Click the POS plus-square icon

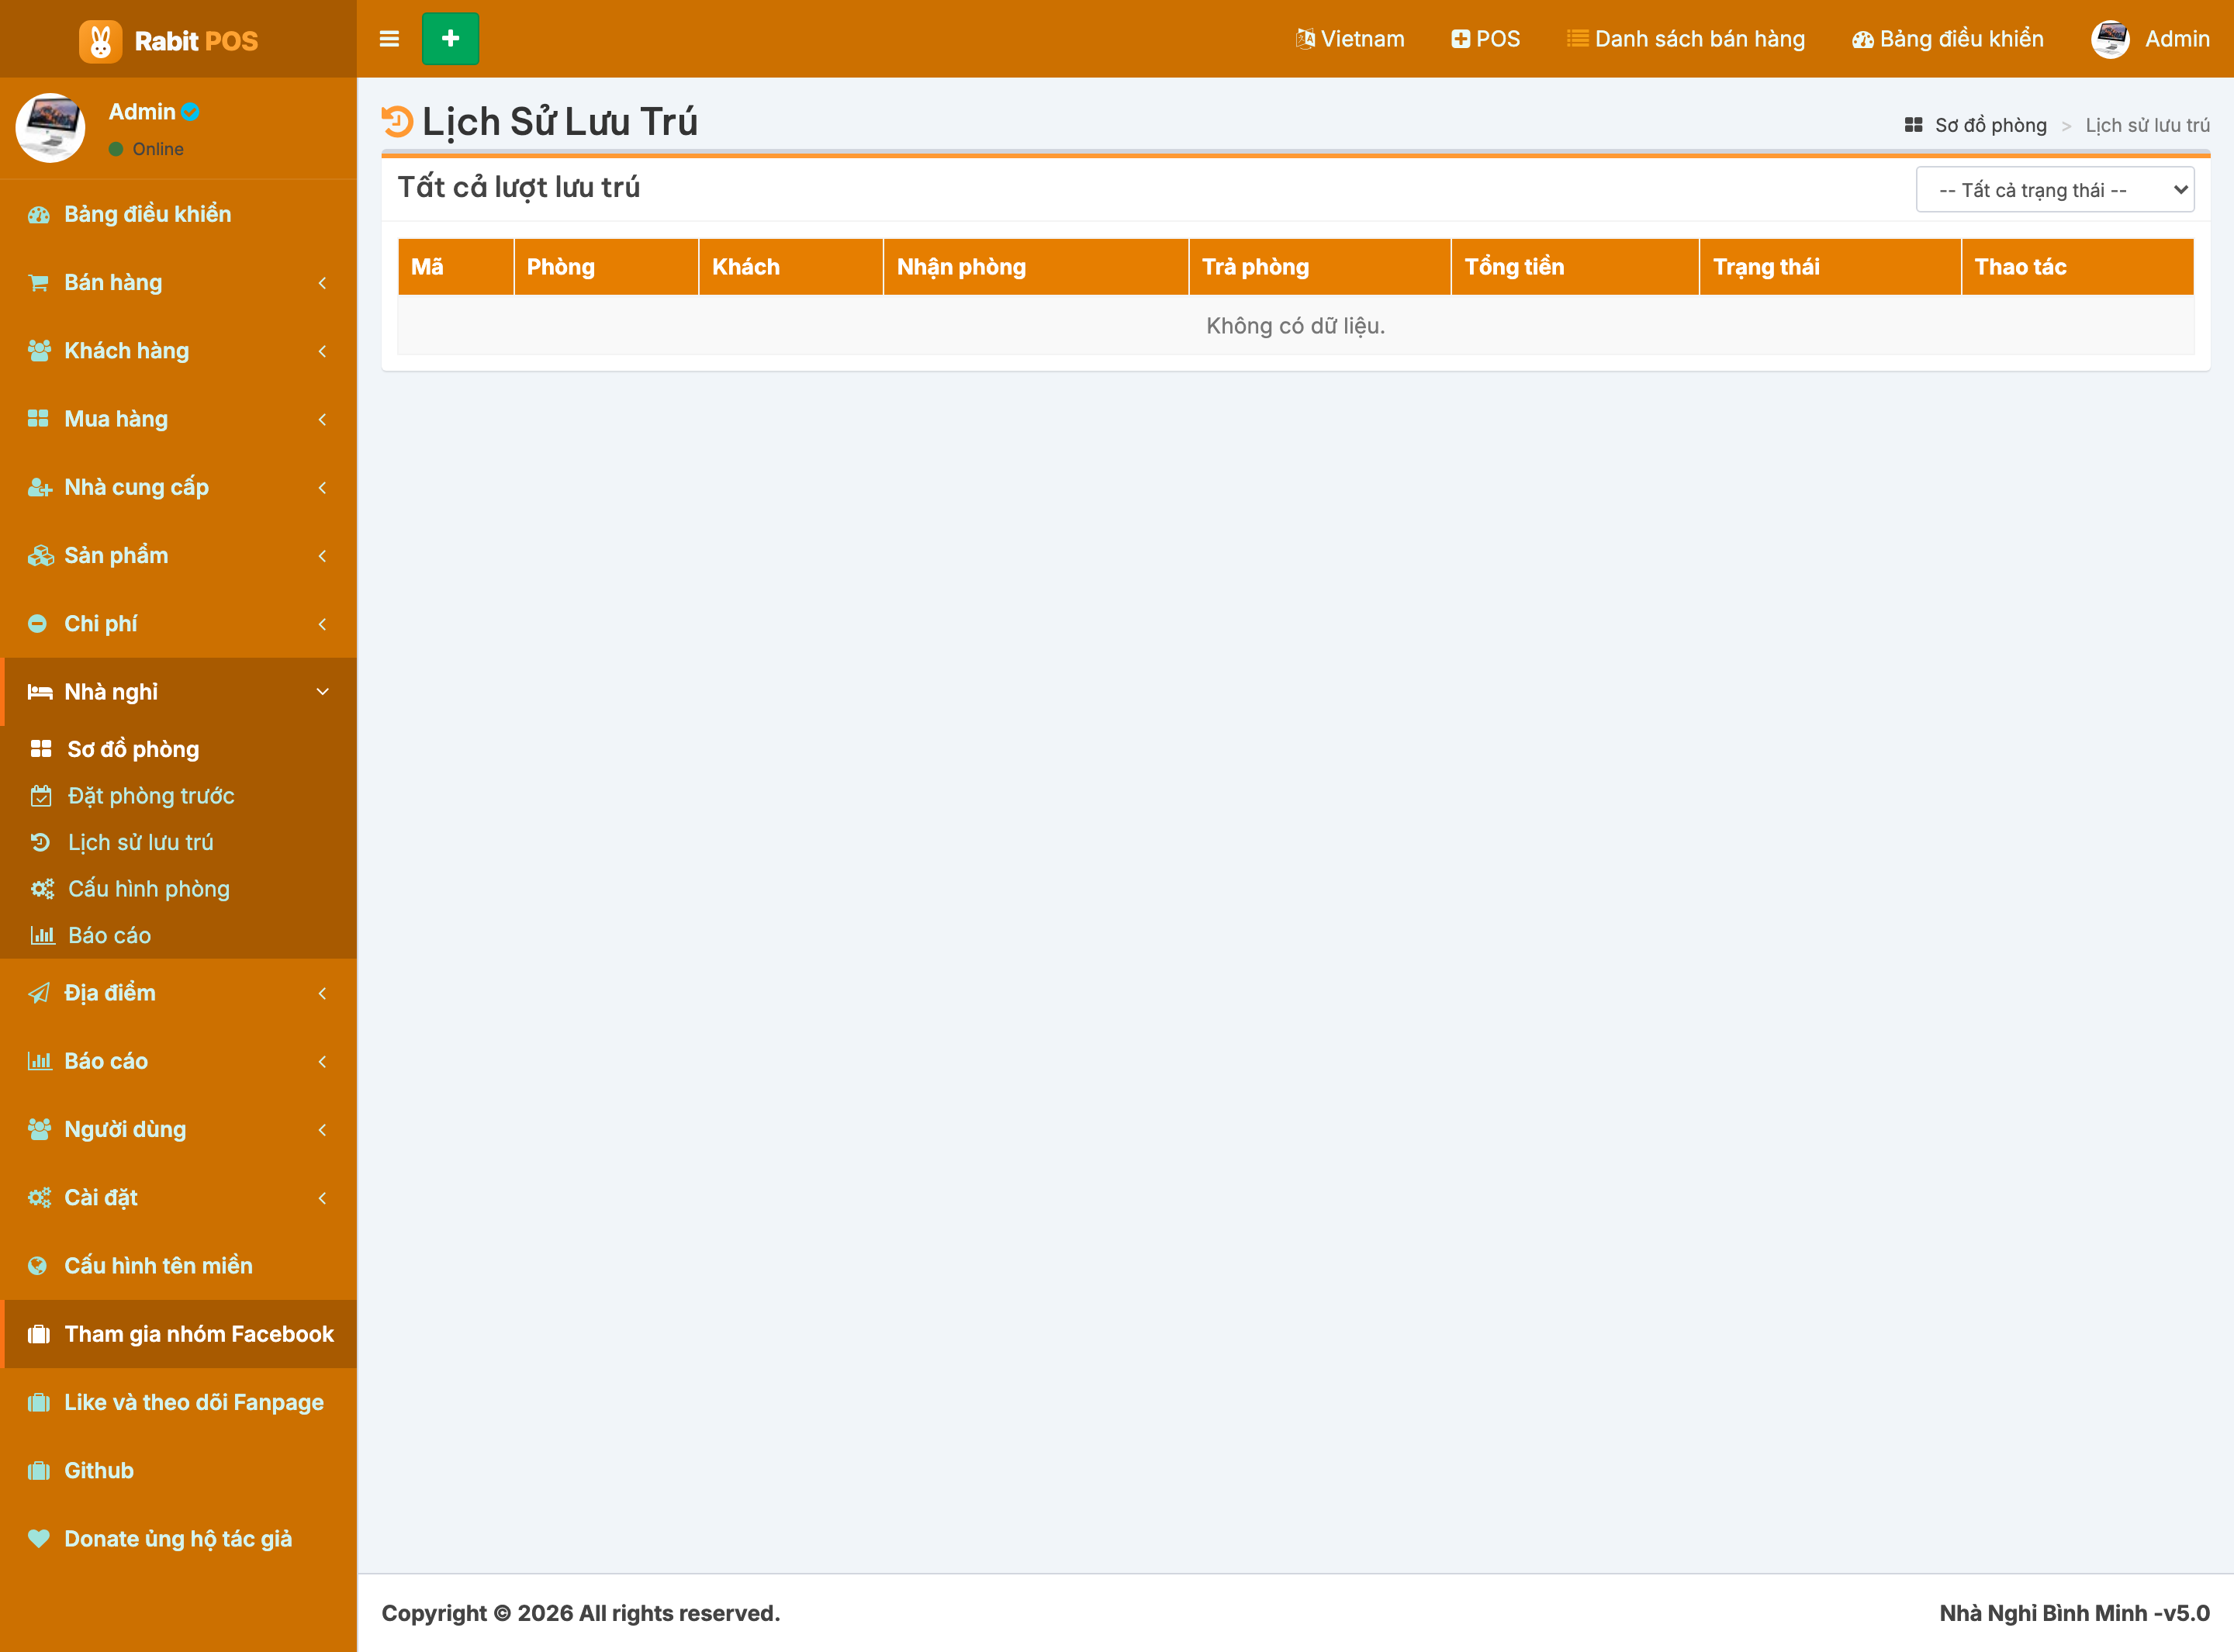[1460, 39]
